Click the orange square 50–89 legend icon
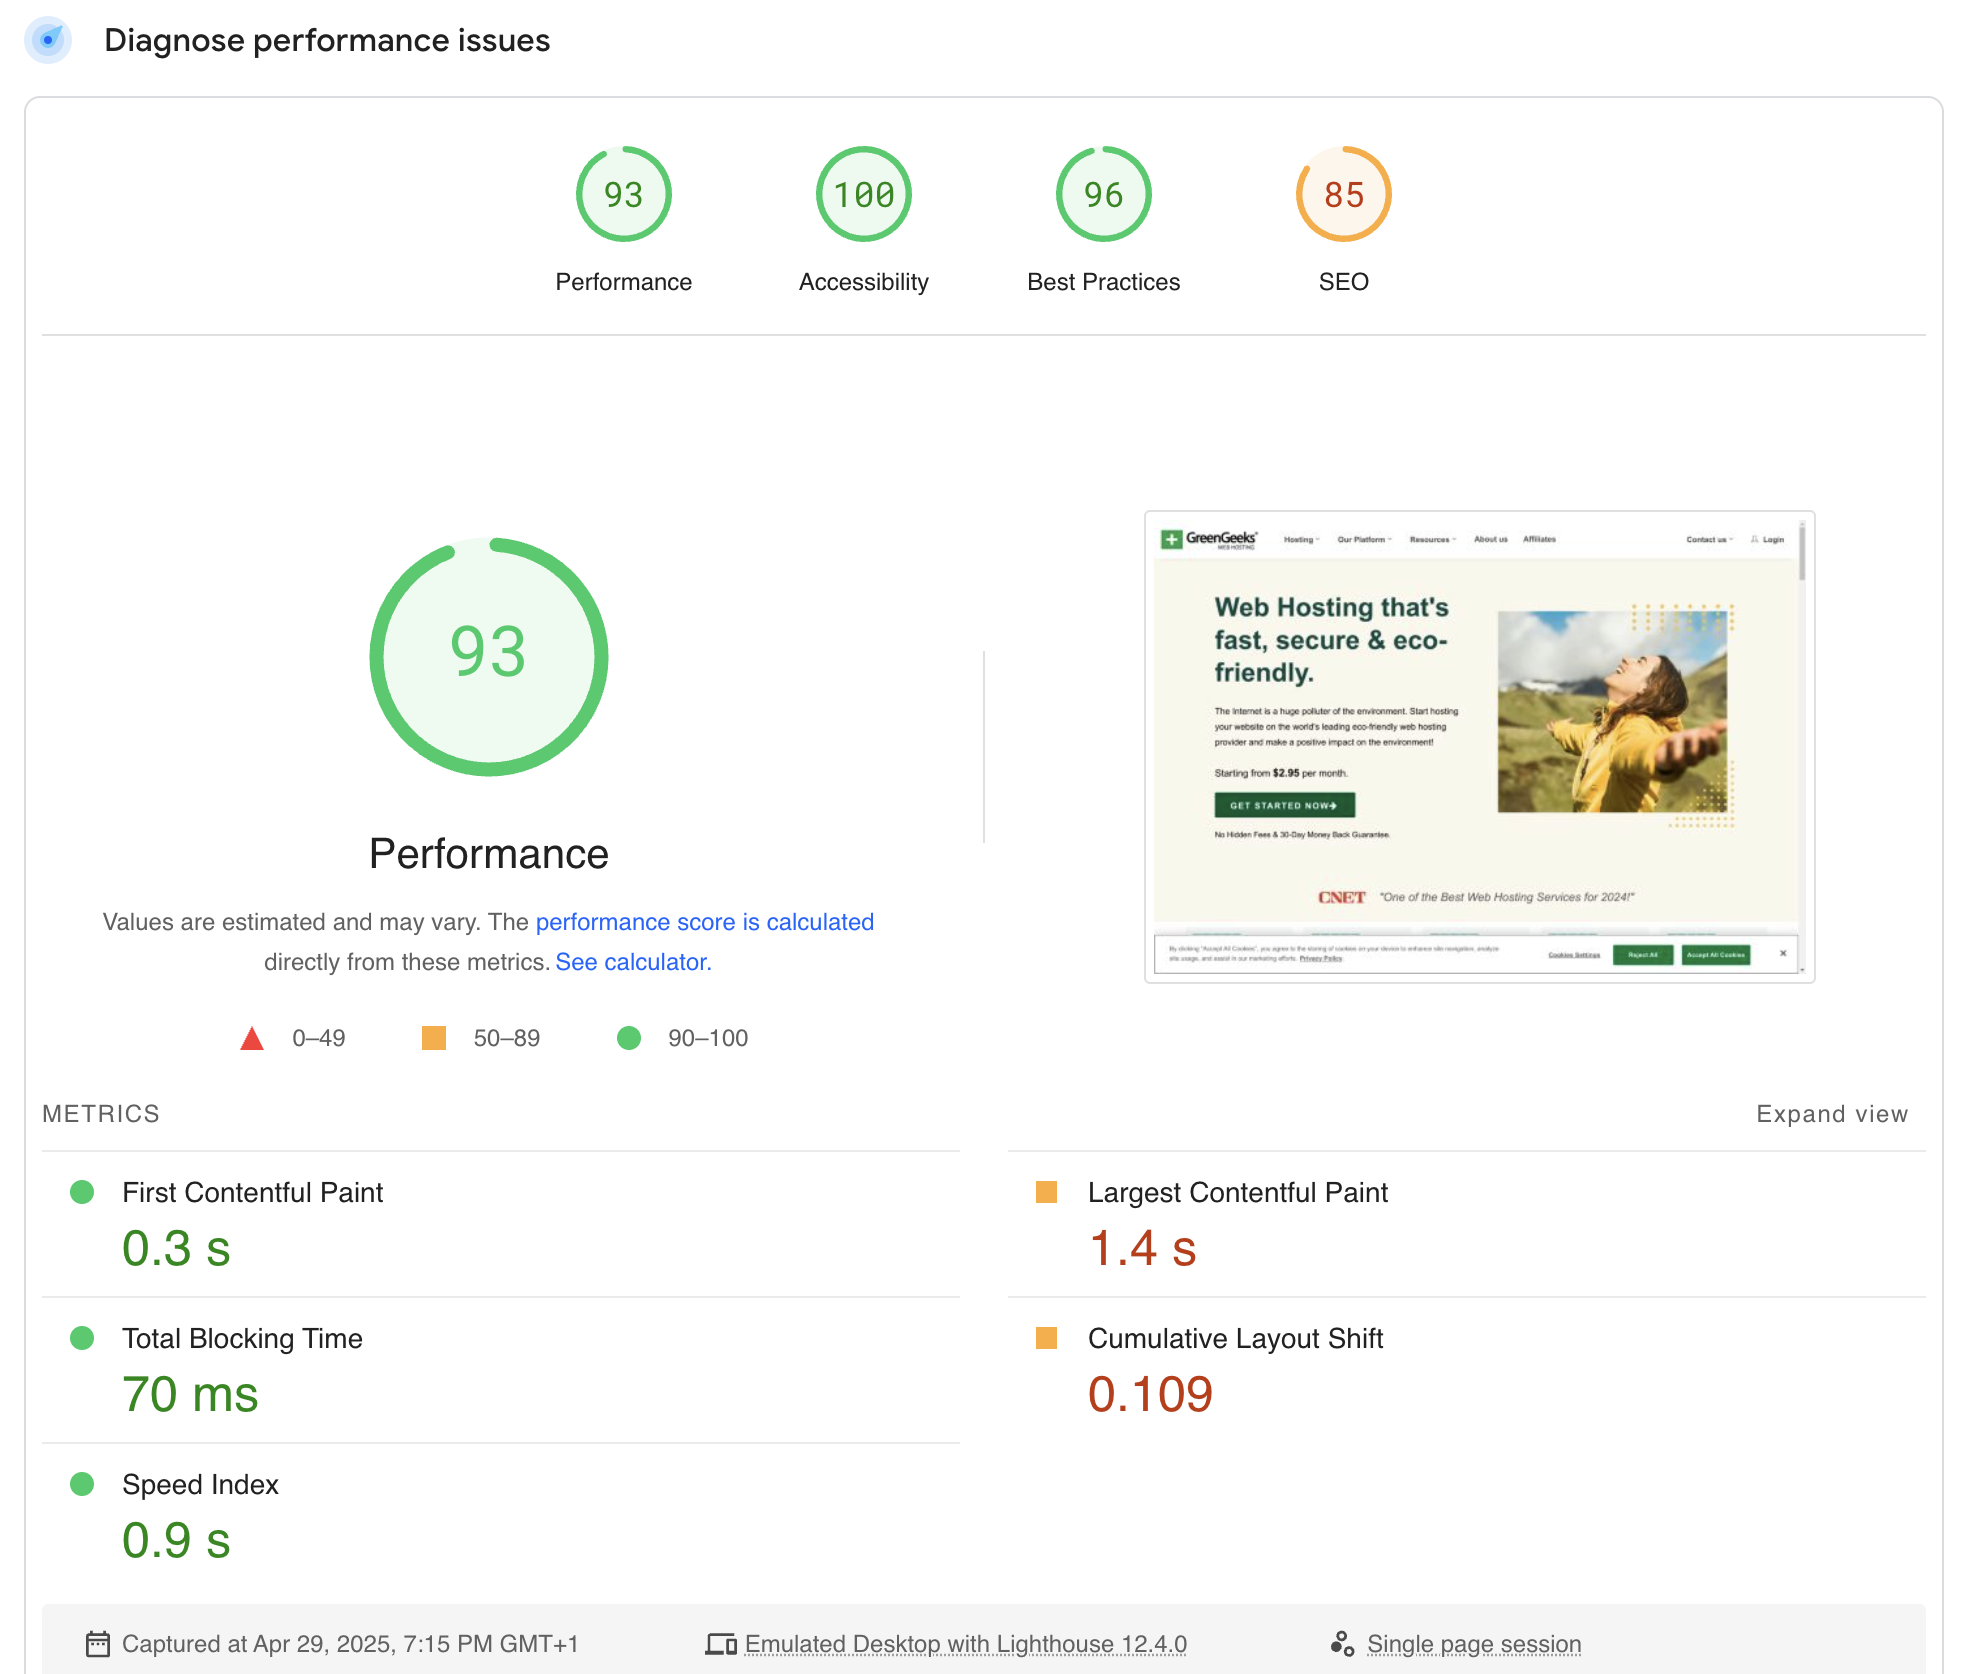Screen dimensions: 1966x1674 (434, 1038)
